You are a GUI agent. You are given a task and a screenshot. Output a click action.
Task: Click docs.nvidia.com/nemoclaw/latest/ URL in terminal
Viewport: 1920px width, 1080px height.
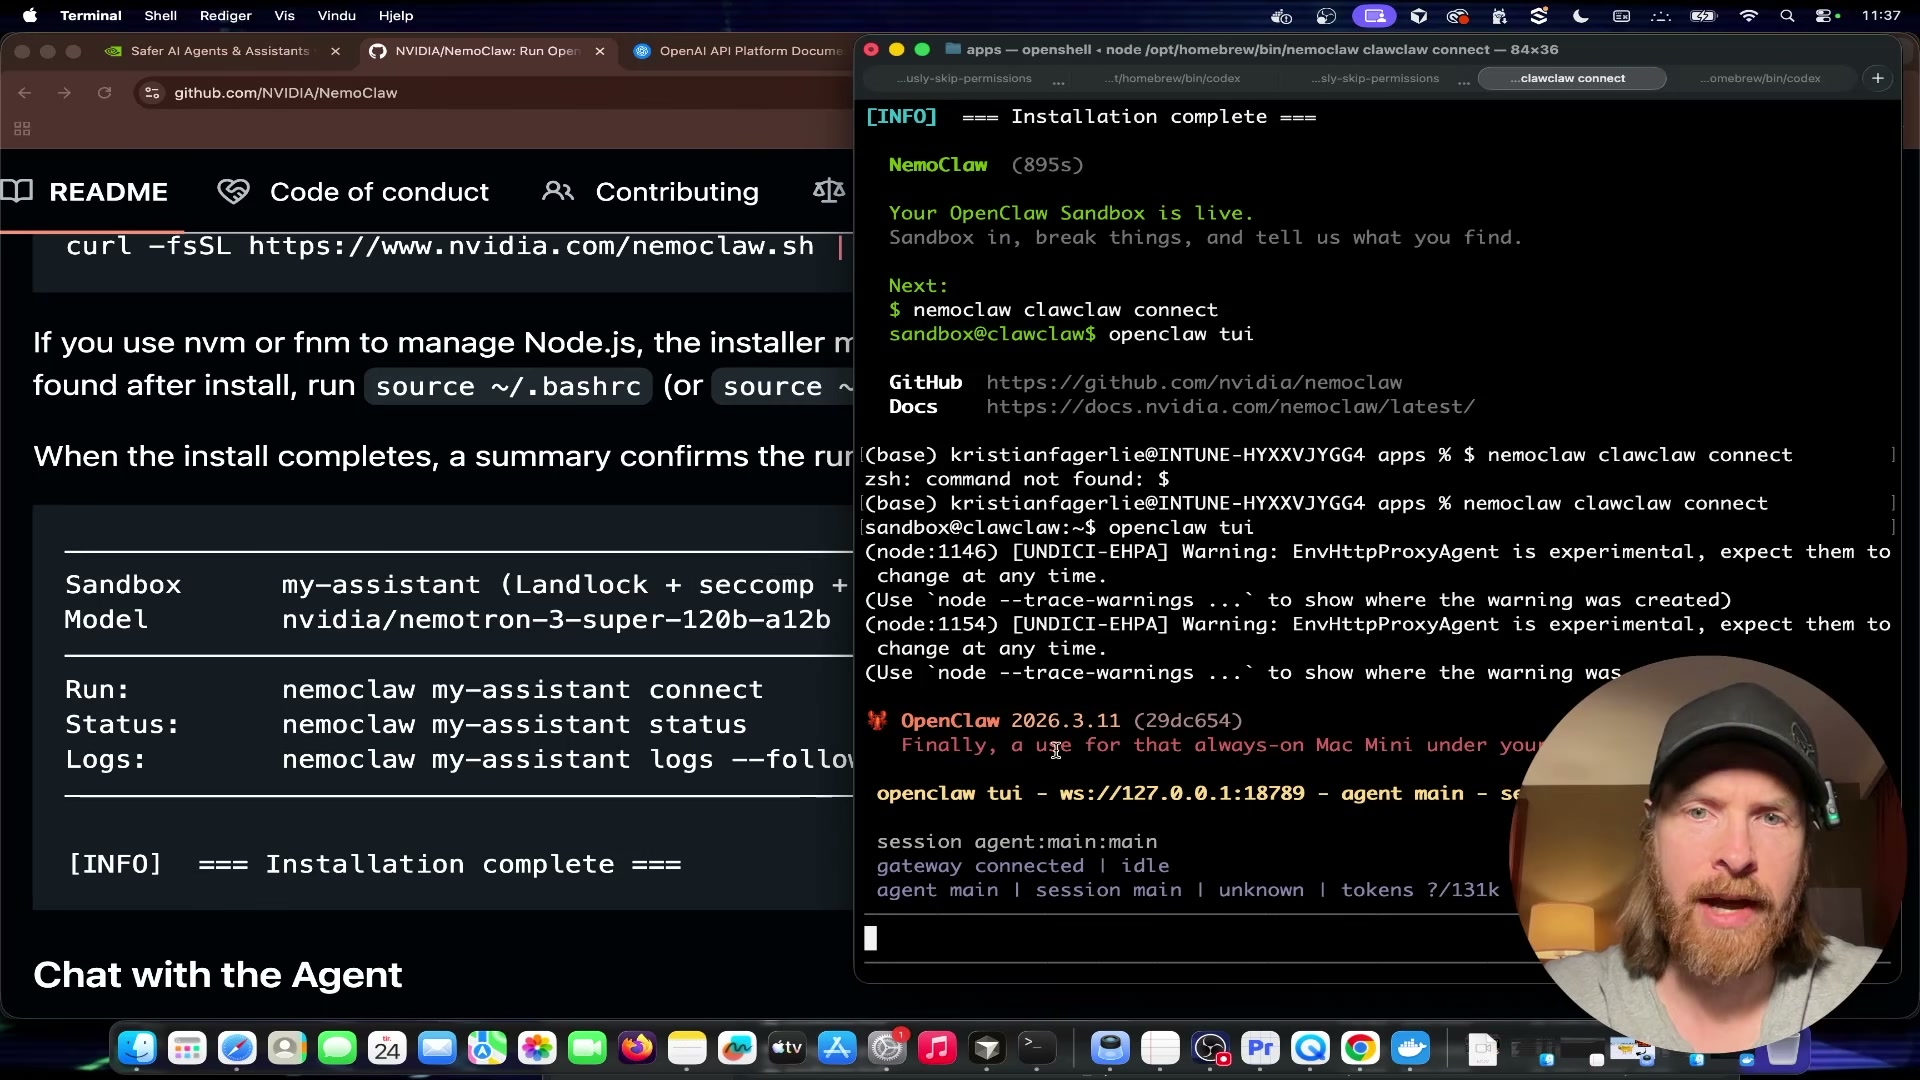(1230, 407)
